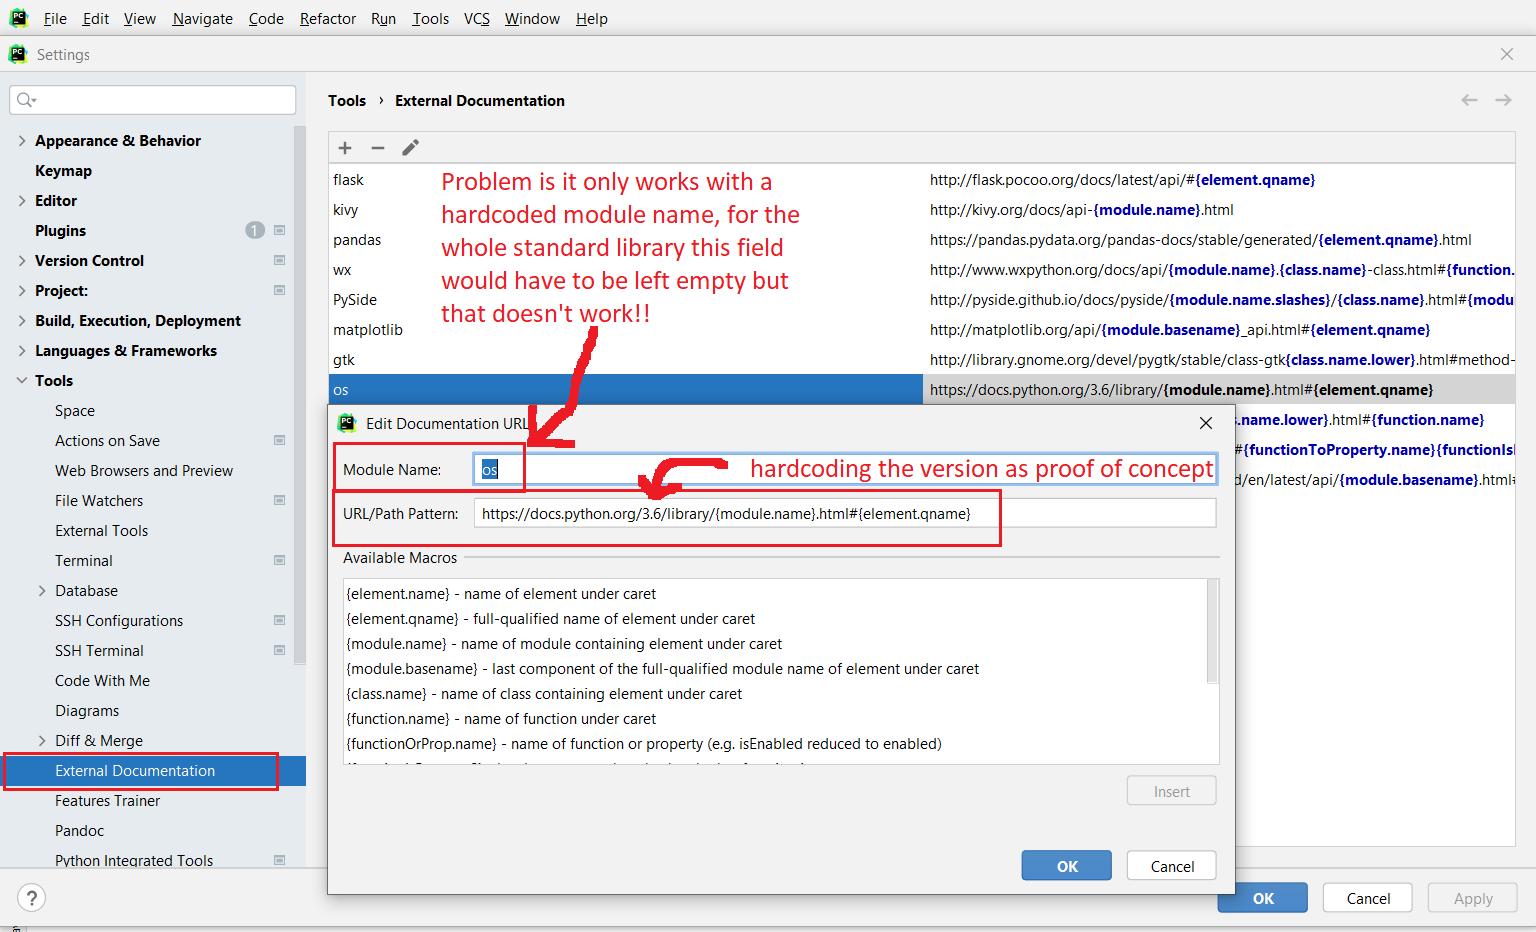
Task: Click project-level icon beside Python Integrated Tools
Action: pyautogui.click(x=280, y=860)
